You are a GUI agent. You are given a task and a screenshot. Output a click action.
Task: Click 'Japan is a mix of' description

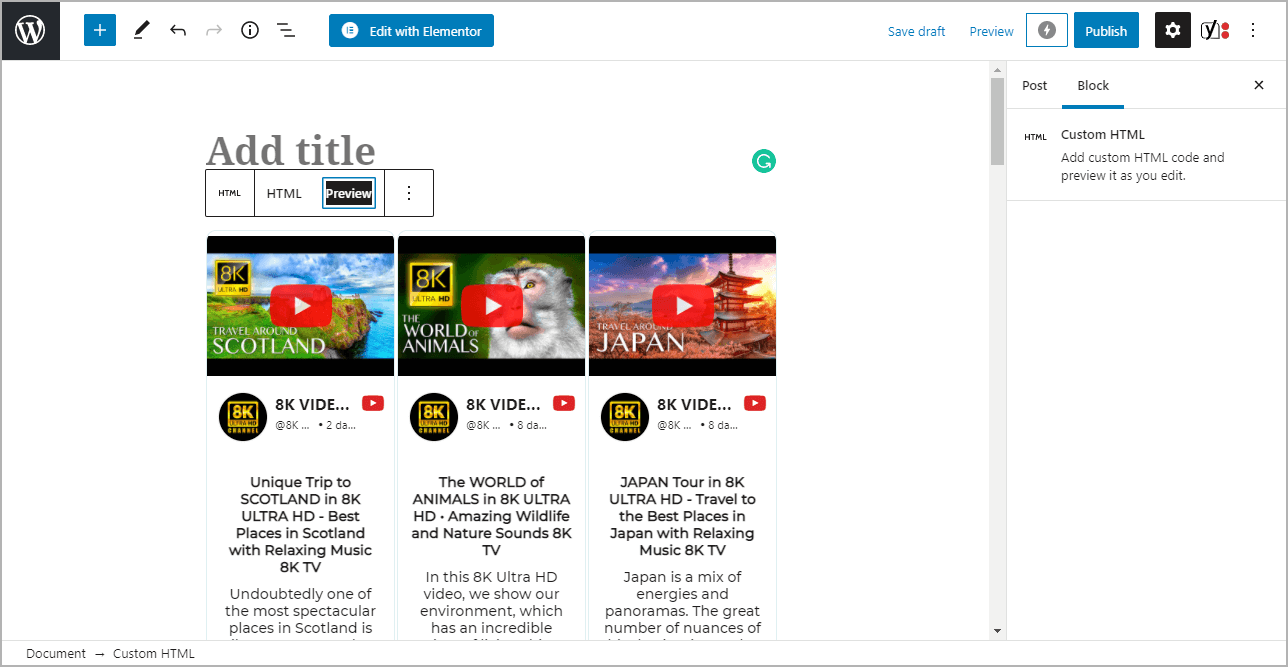(x=682, y=602)
